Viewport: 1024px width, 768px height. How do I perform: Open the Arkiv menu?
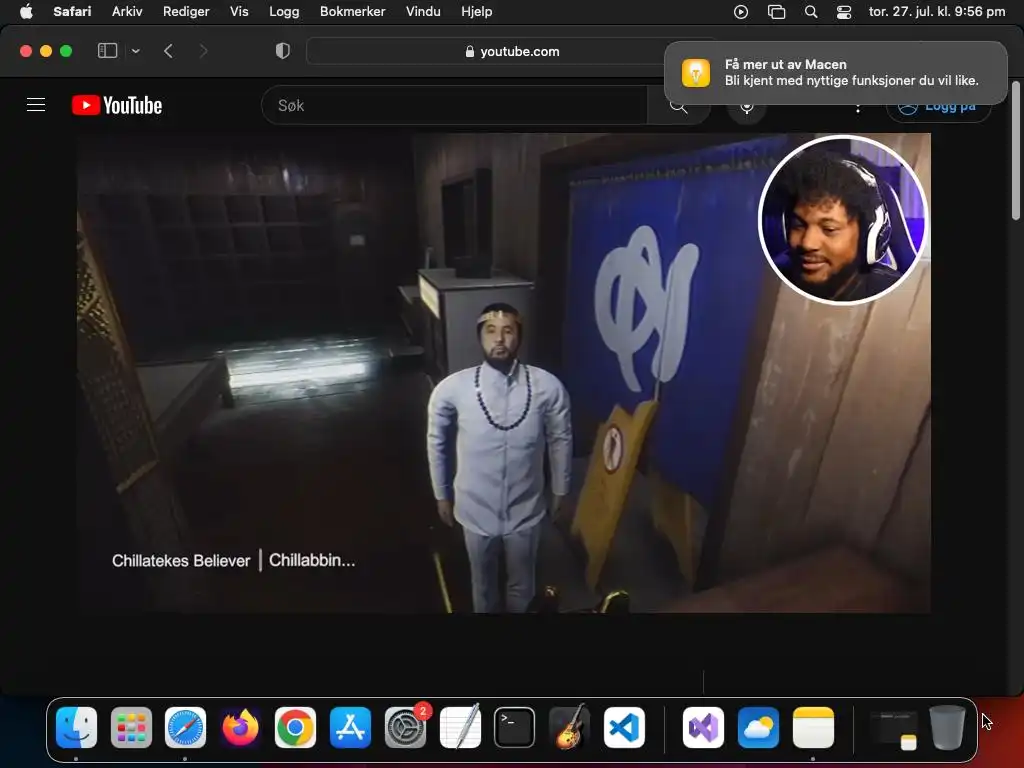click(127, 11)
